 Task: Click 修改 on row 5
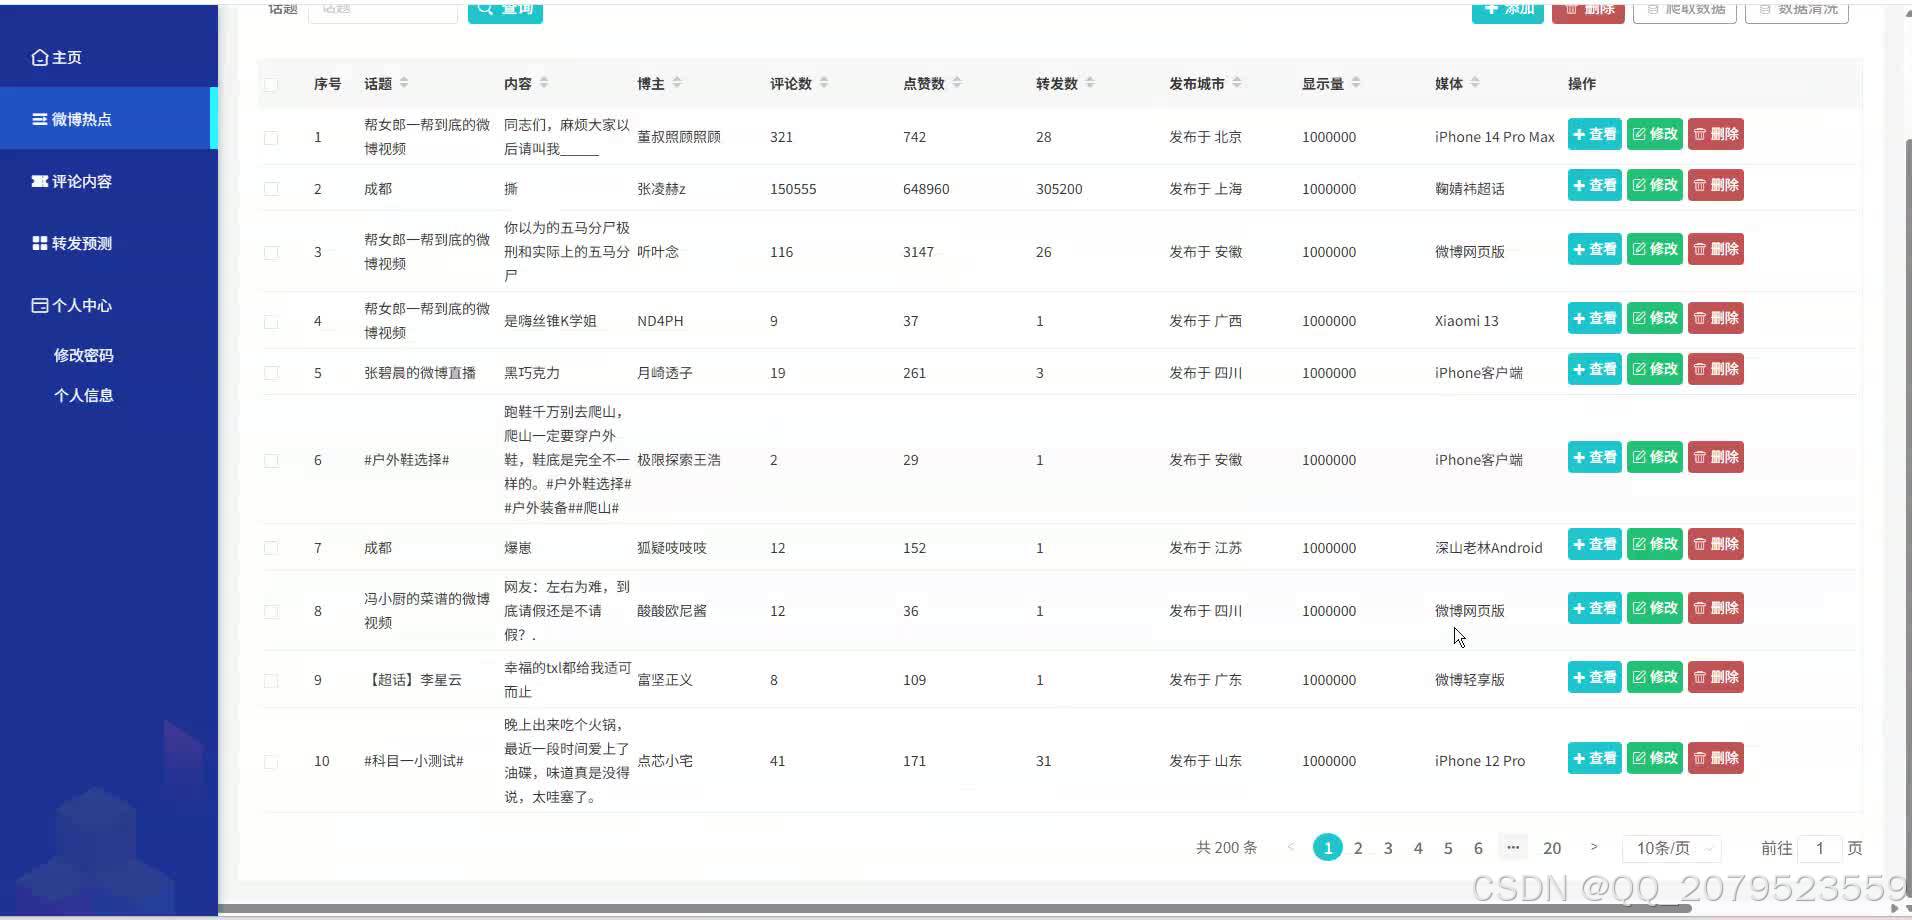point(1655,368)
